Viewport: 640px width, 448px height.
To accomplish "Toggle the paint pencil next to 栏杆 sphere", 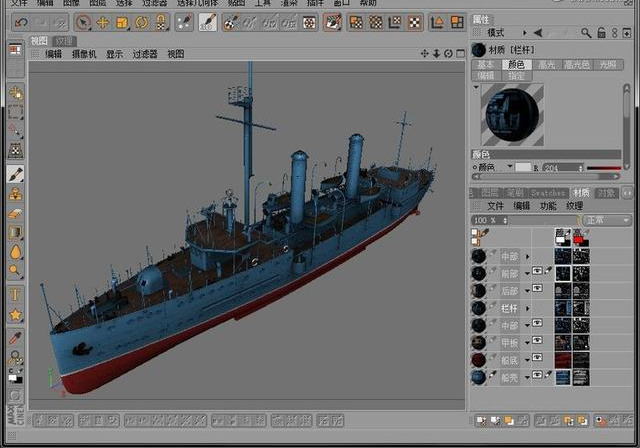I will pyautogui.click(x=493, y=305).
